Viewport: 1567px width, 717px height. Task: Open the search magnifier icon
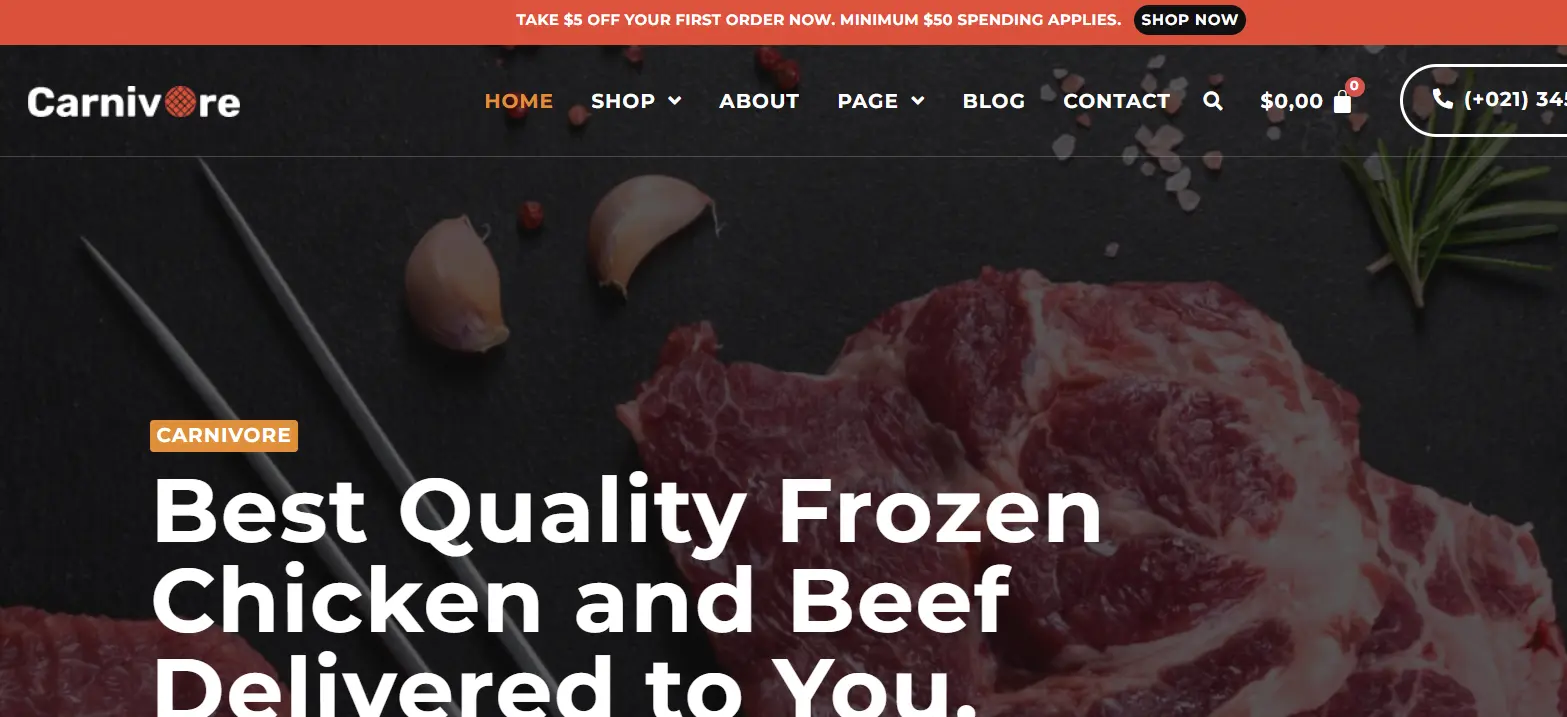click(x=1213, y=101)
